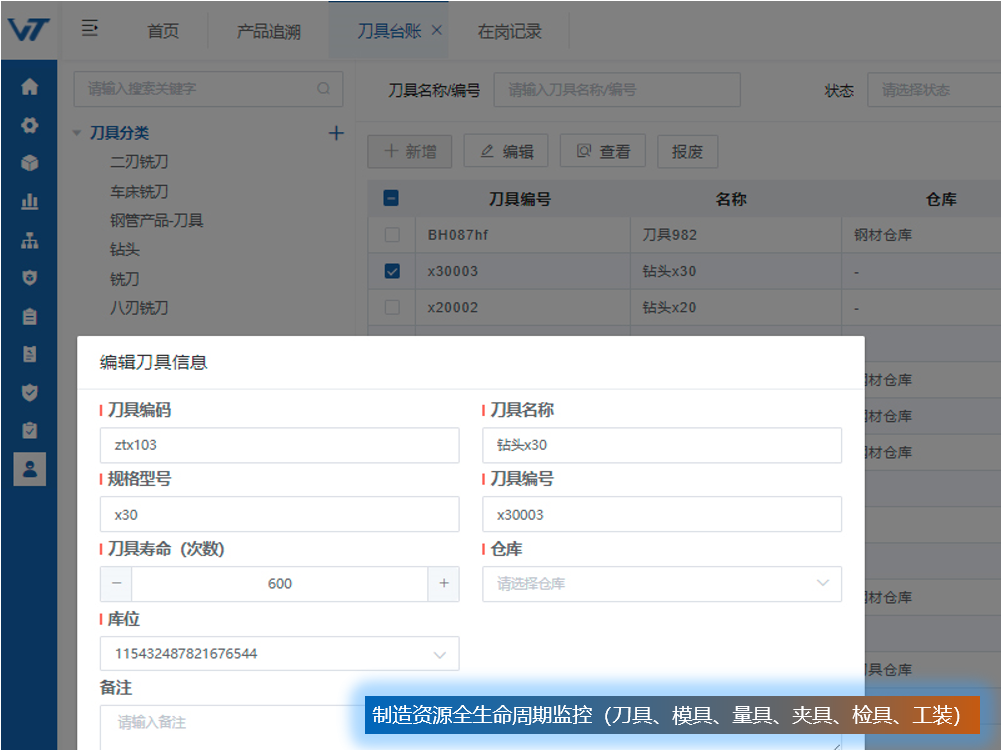Expand the 库位 location dropdown
The width and height of the screenshot is (1001, 750).
(x=279, y=654)
